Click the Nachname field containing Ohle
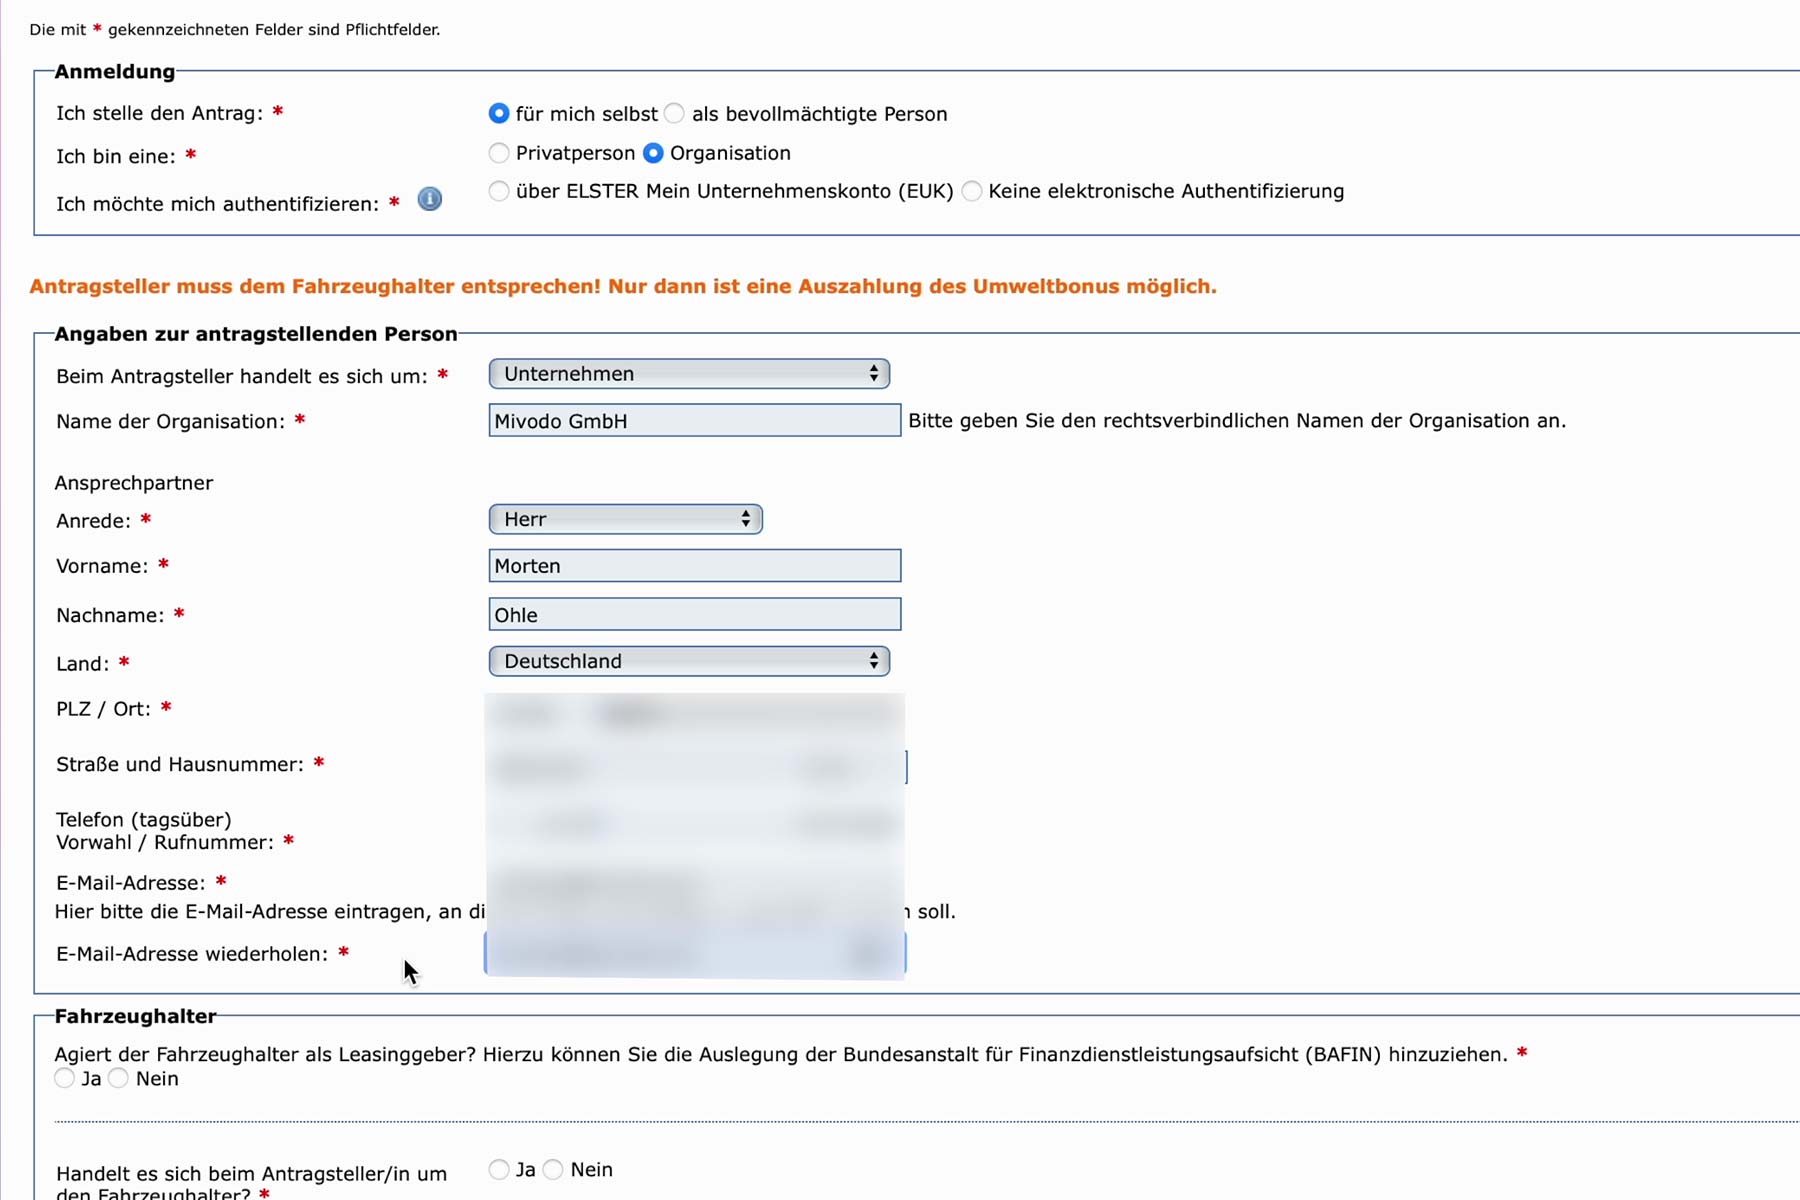The image size is (1800, 1200). [x=694, y=615]
